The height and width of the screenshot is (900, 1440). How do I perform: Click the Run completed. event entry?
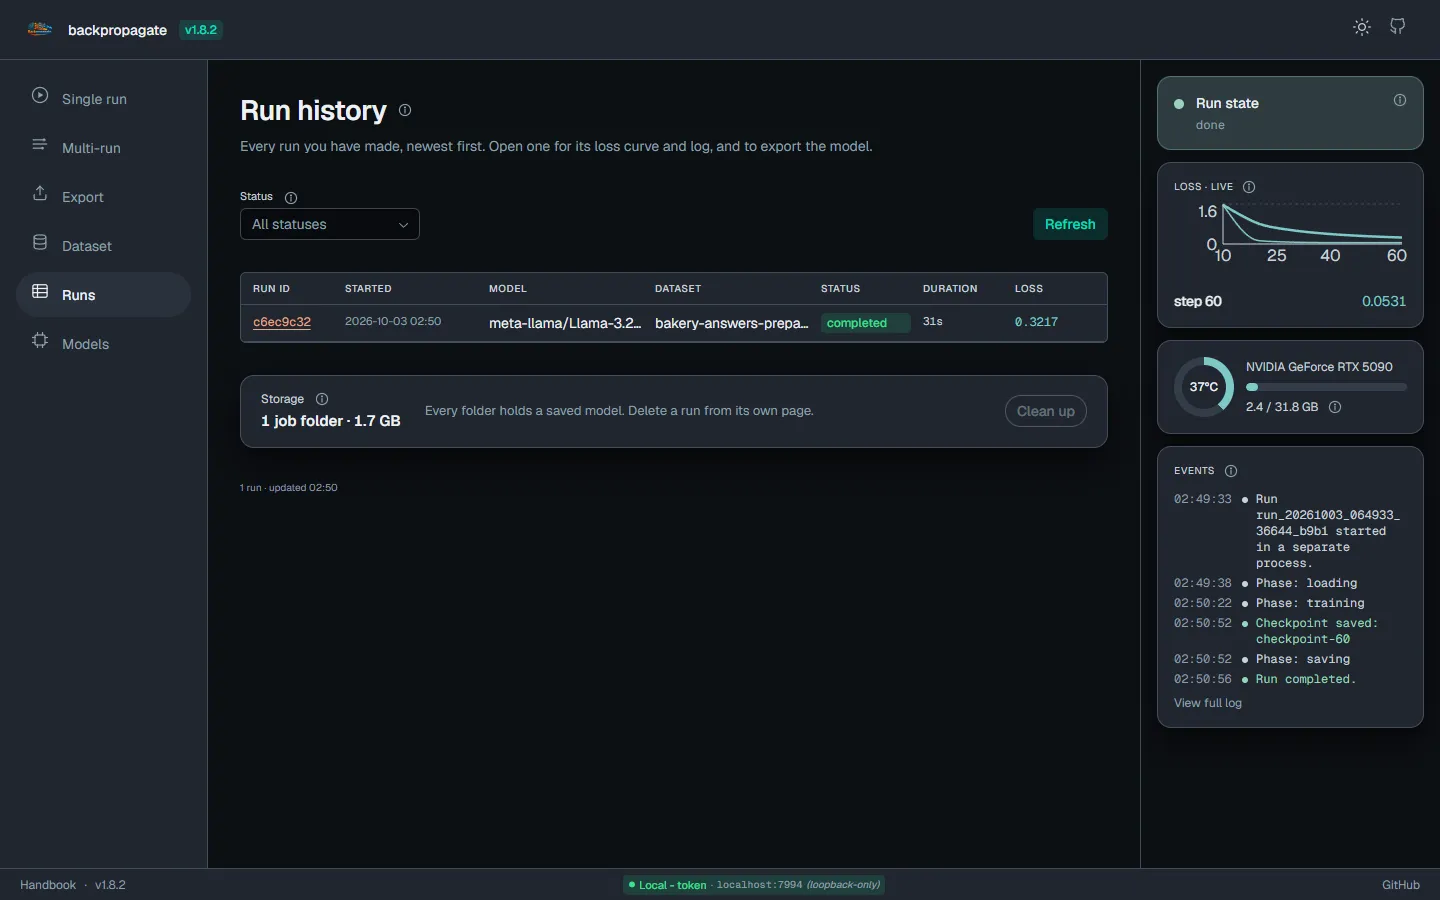click(1290, 679)
